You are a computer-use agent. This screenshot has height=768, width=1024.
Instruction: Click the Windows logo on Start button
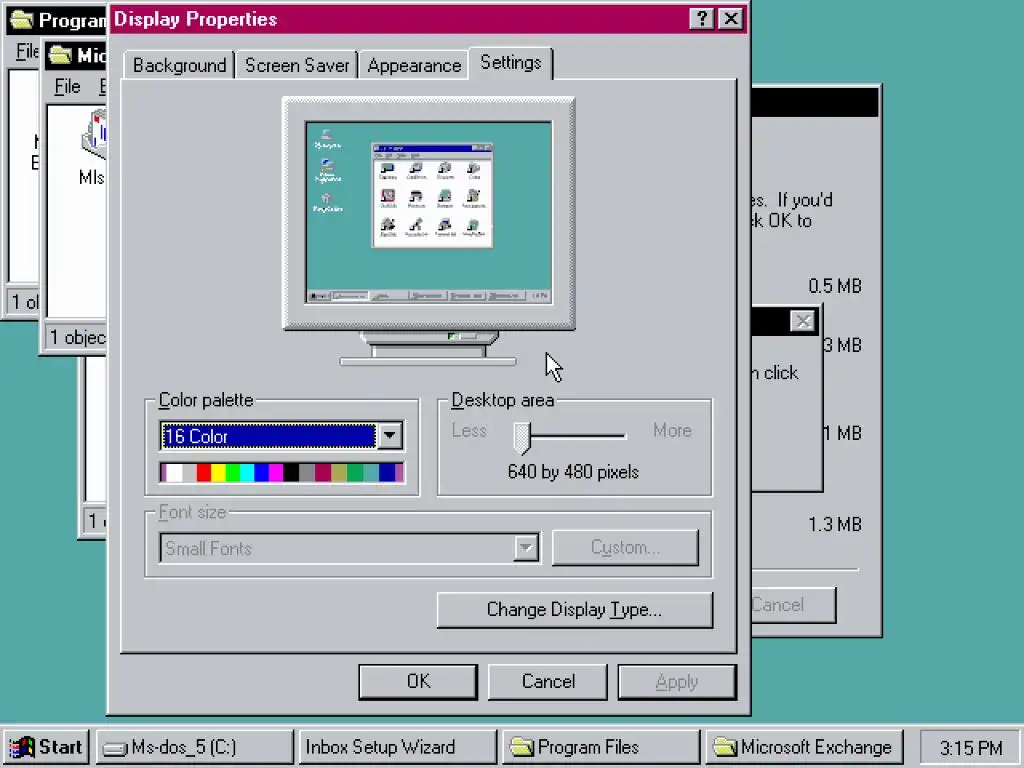point(21,748)
